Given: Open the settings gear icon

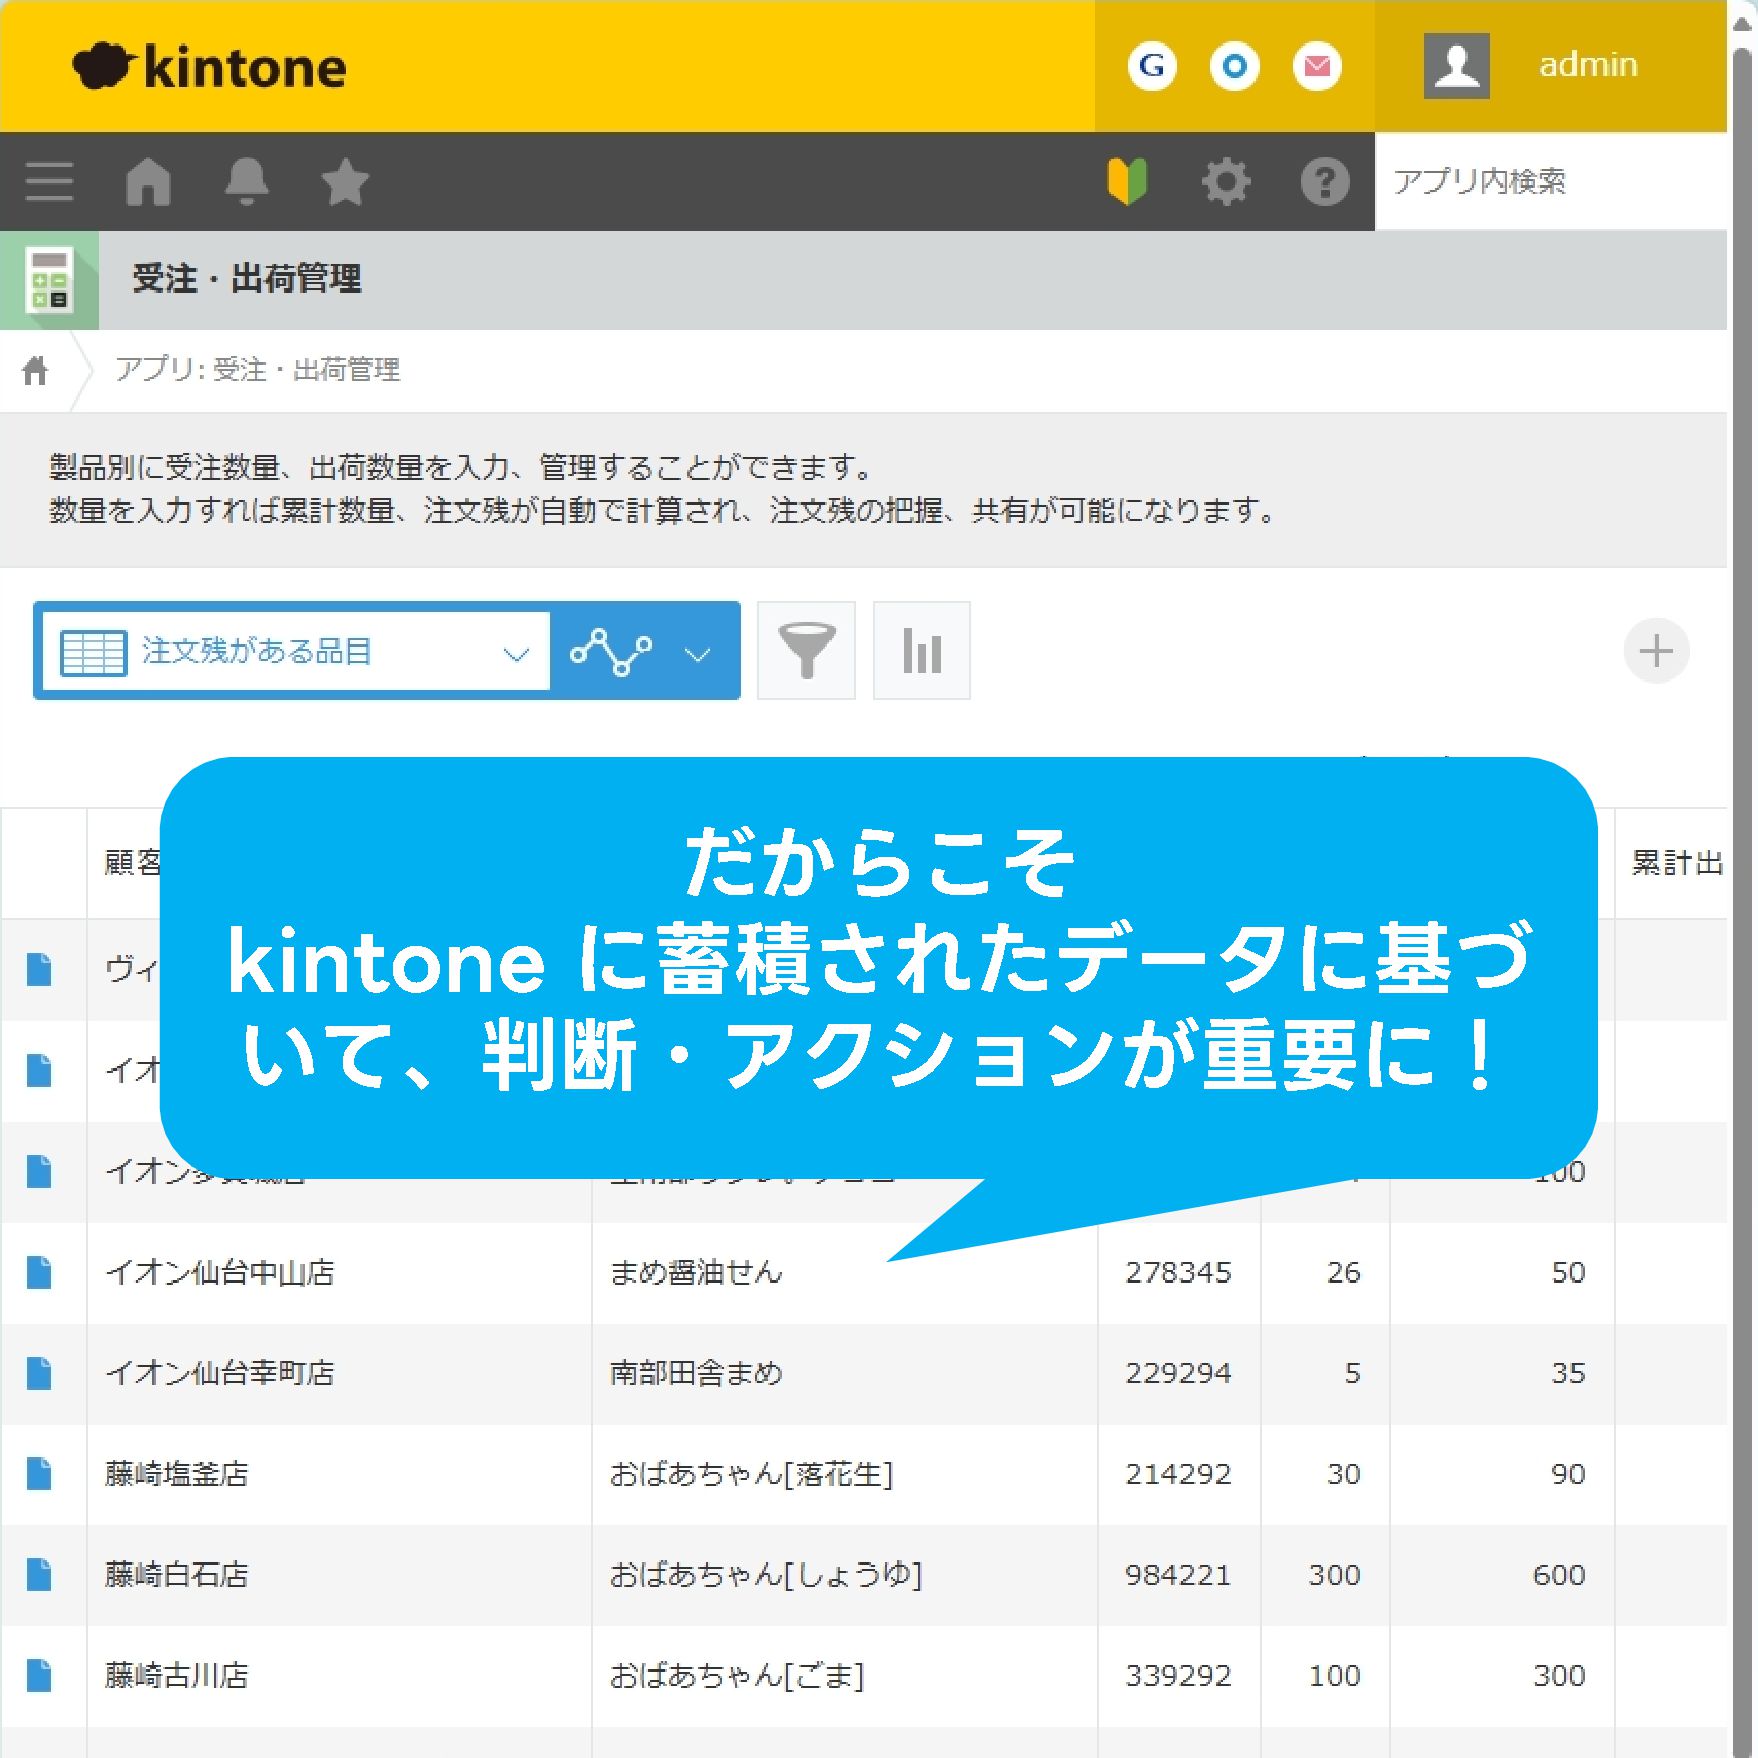Looking at the screenshot, I should click(x=1226, y=181).
